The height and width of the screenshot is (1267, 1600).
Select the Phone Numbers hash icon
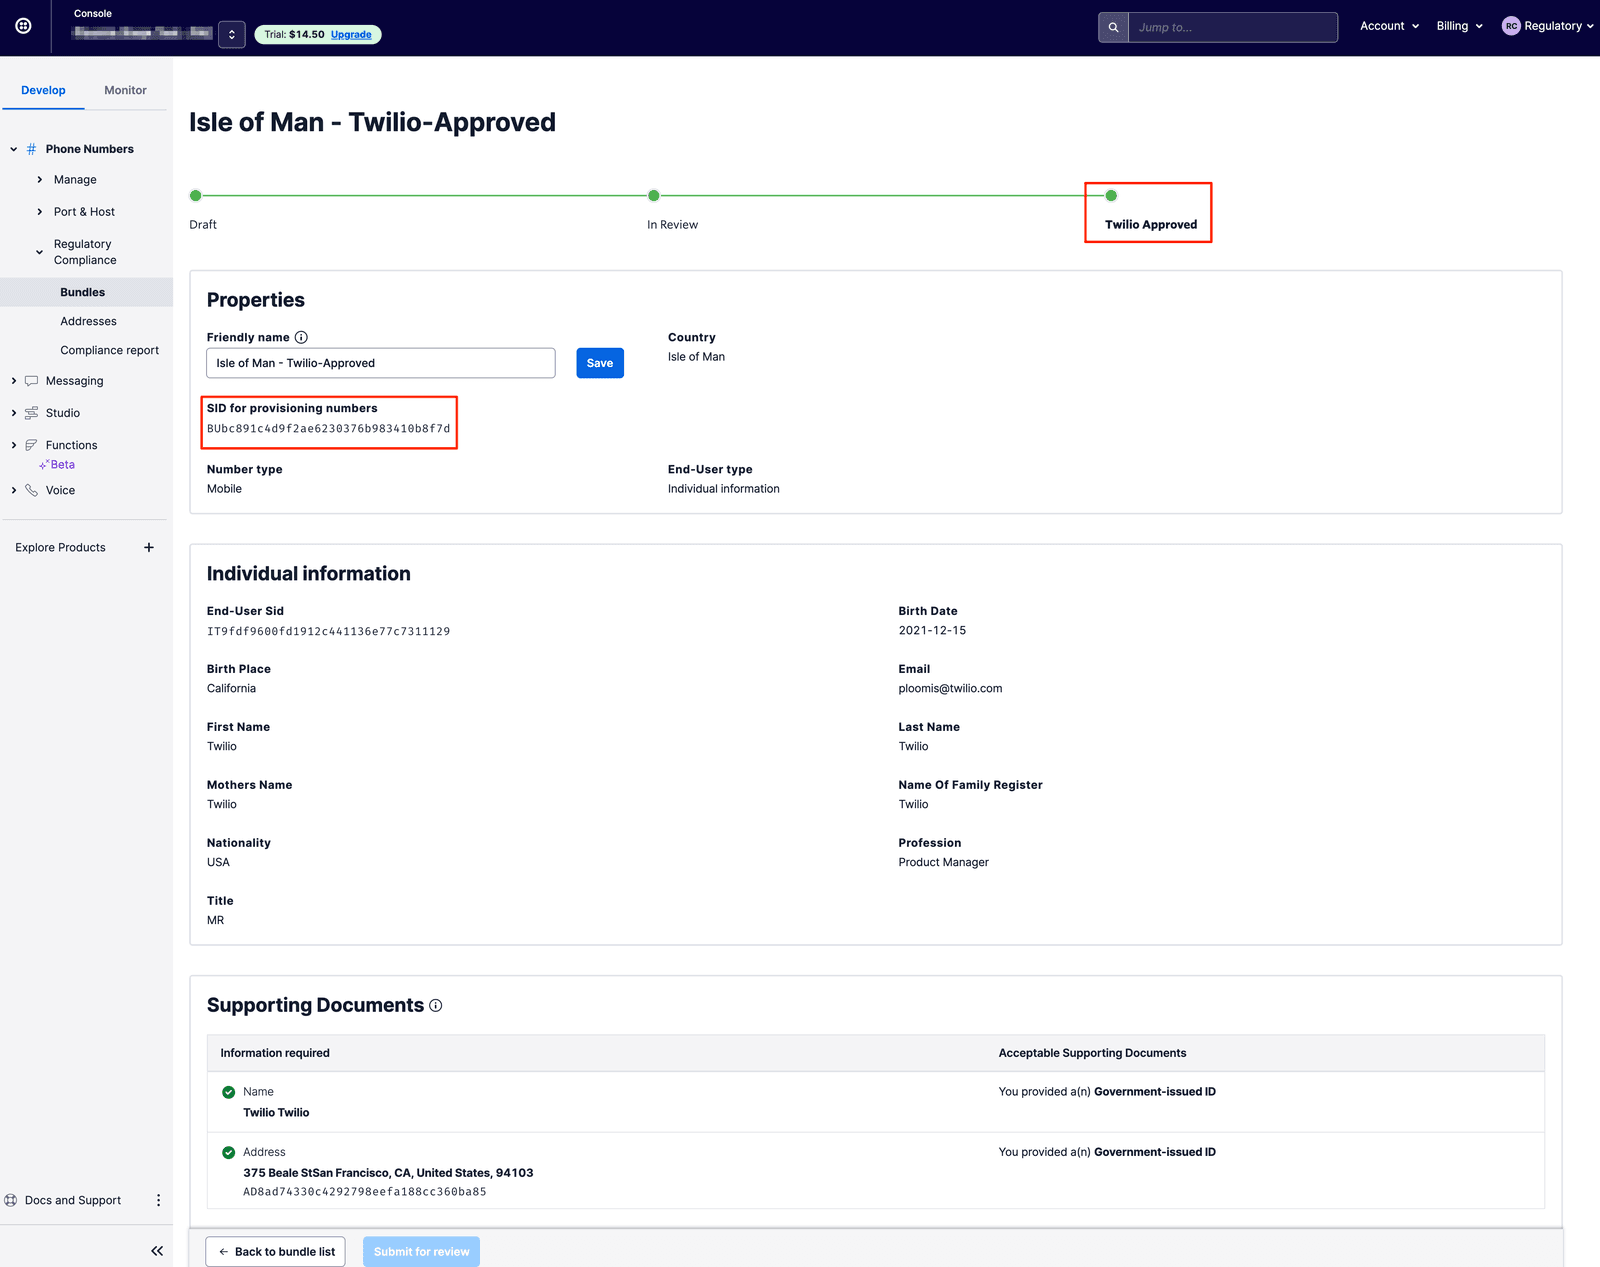tap(32, 148)
